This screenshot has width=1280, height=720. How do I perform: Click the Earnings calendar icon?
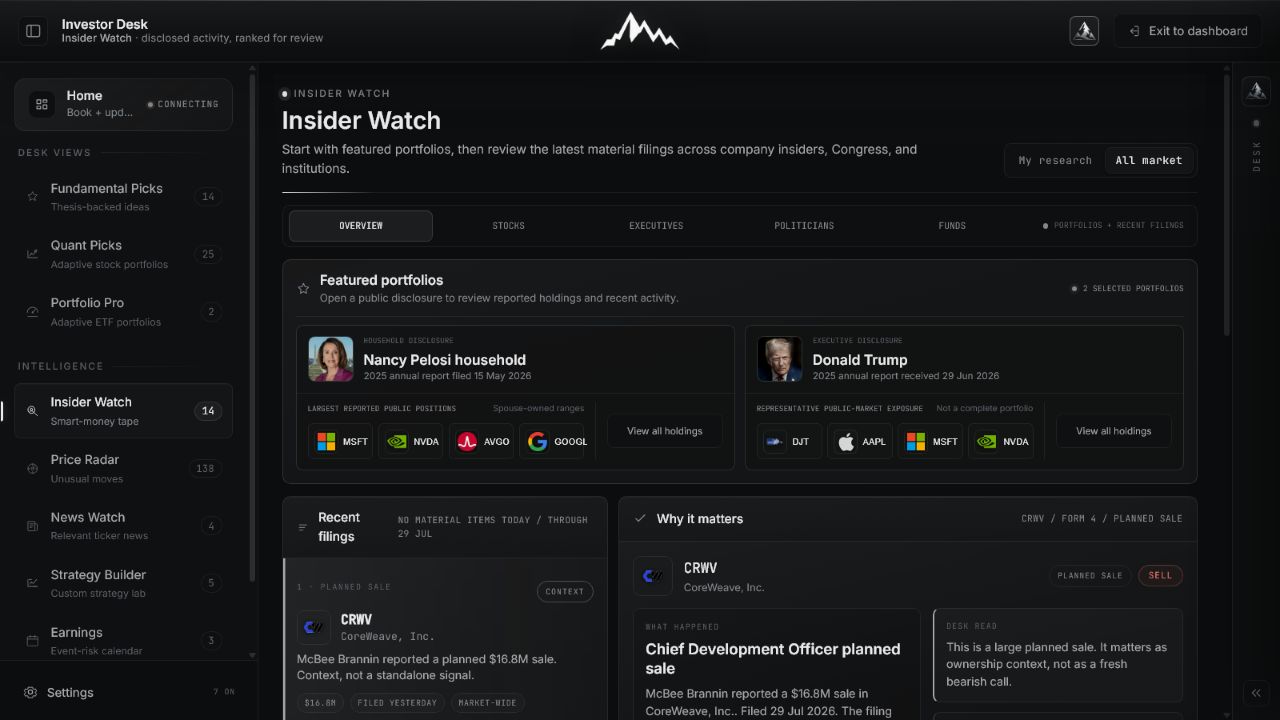click(x=32, y=641)
